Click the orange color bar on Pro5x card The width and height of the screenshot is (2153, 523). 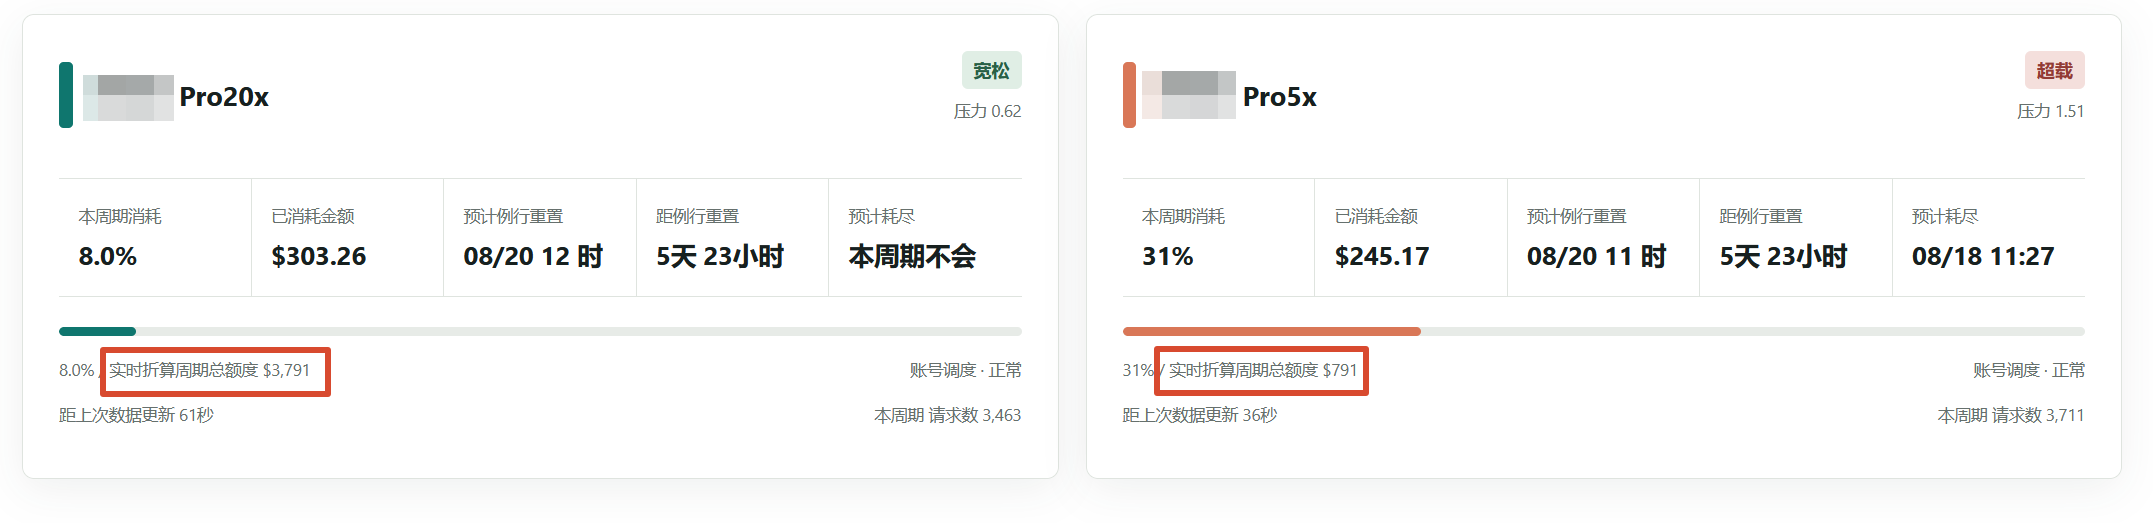1129,95
